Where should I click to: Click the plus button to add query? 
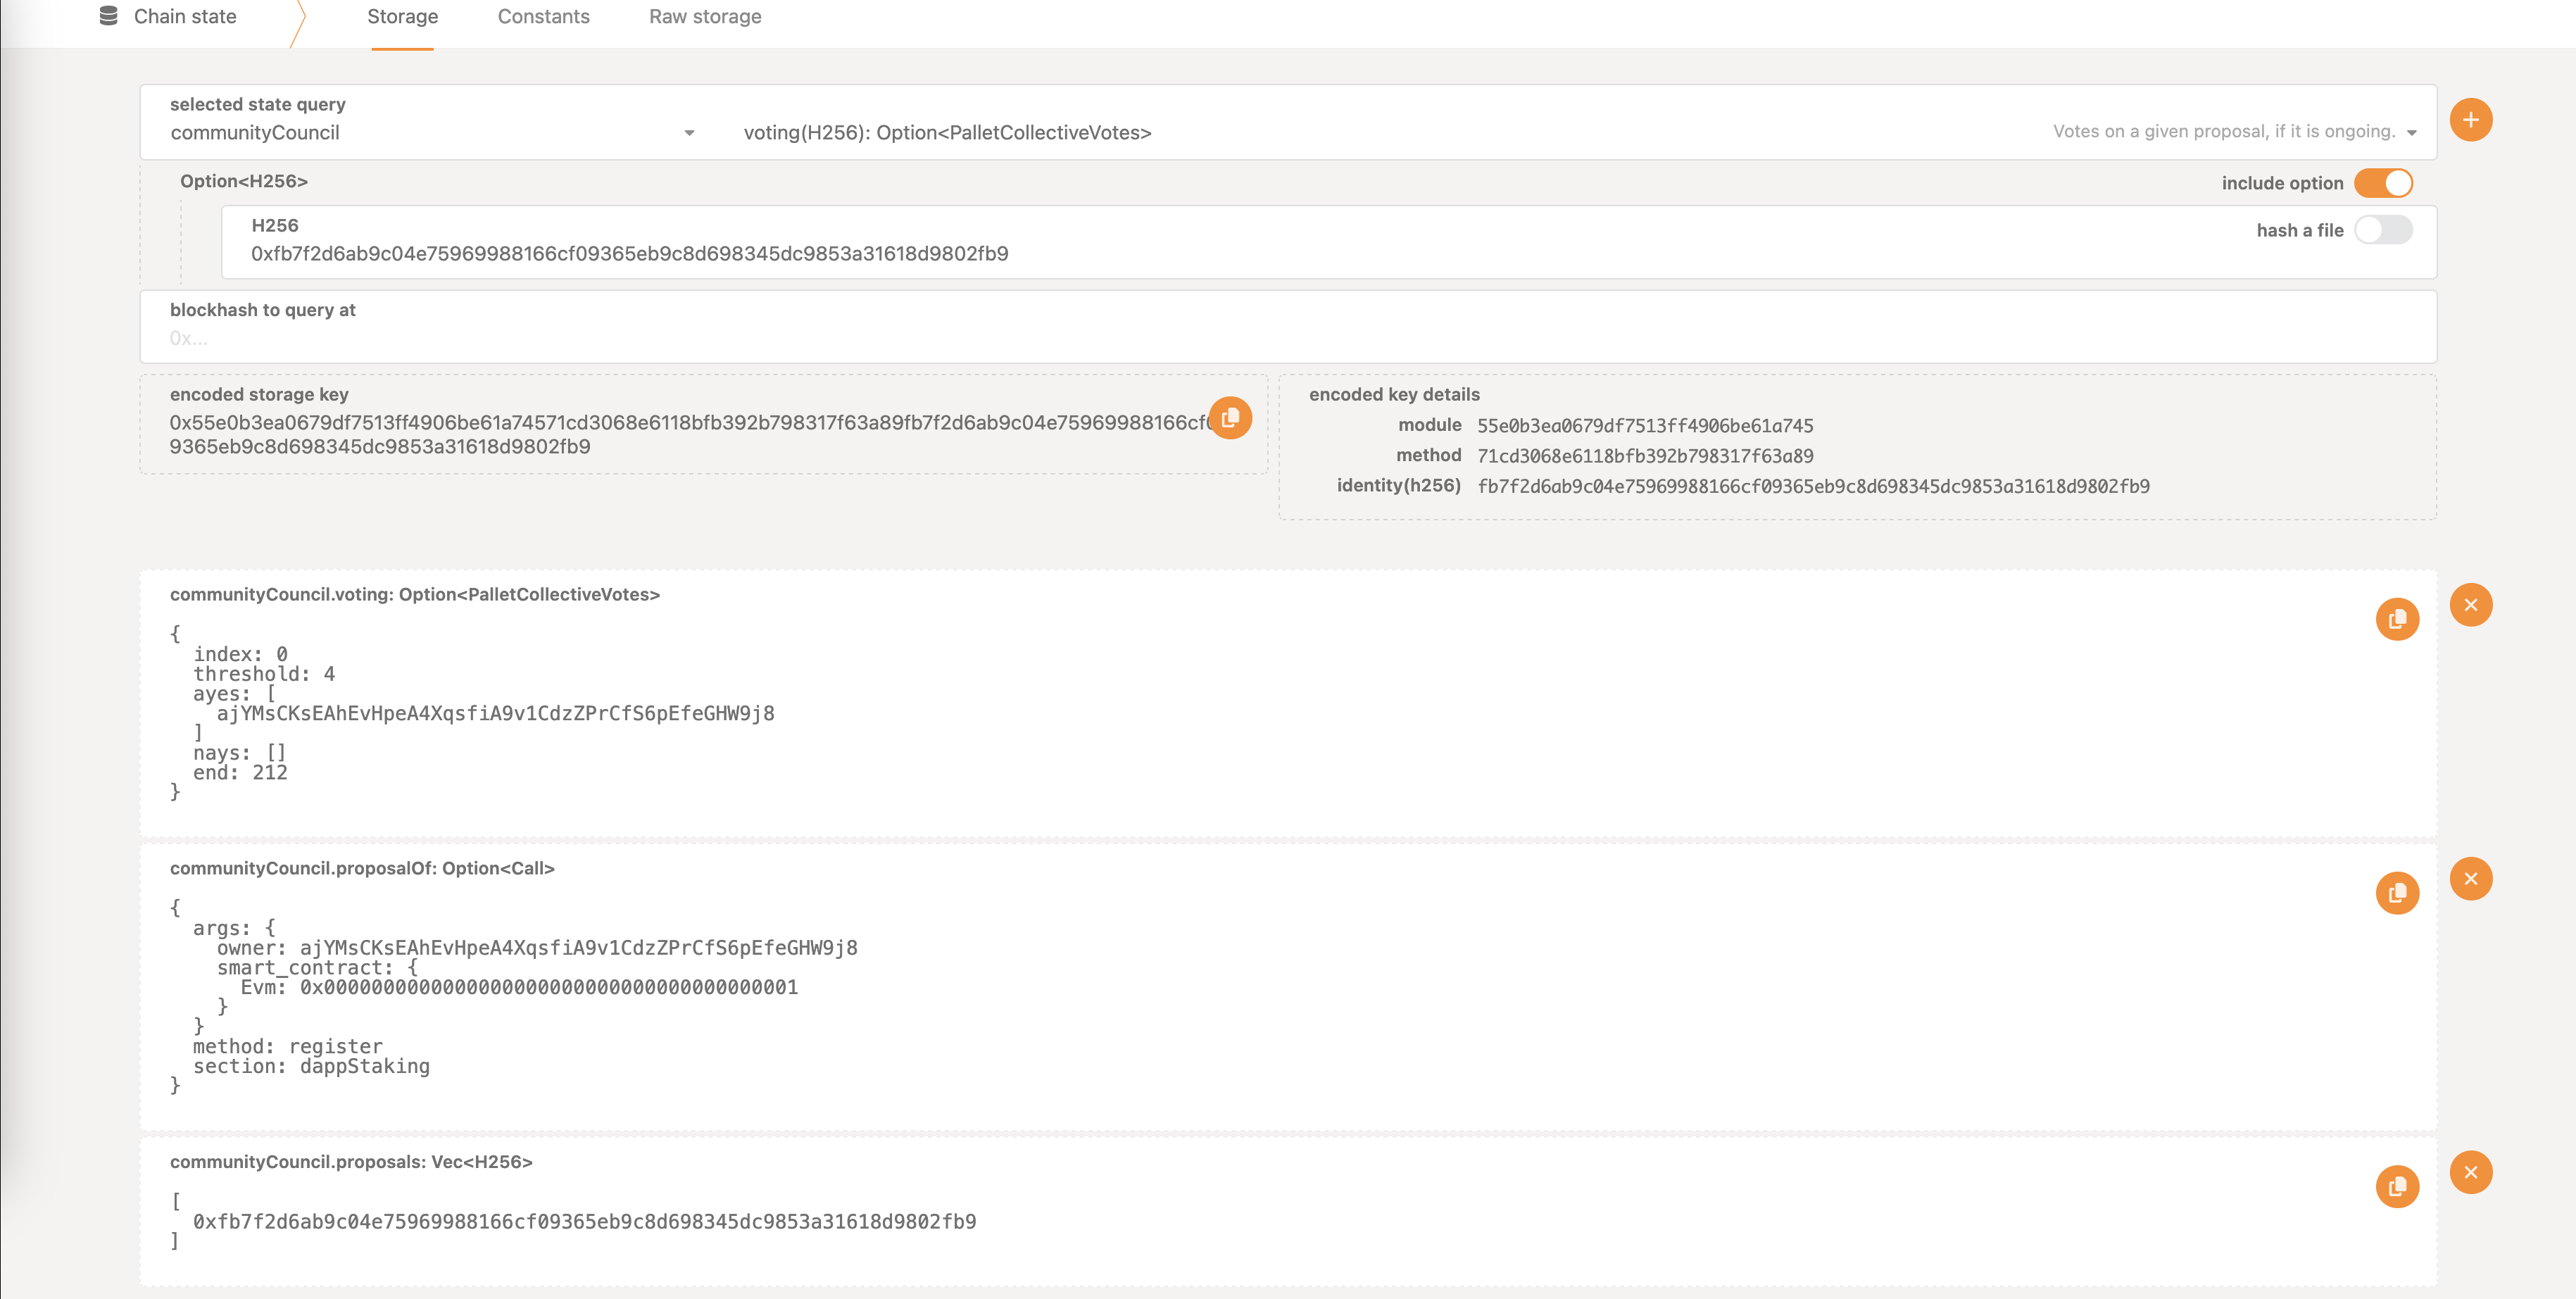2470,120
